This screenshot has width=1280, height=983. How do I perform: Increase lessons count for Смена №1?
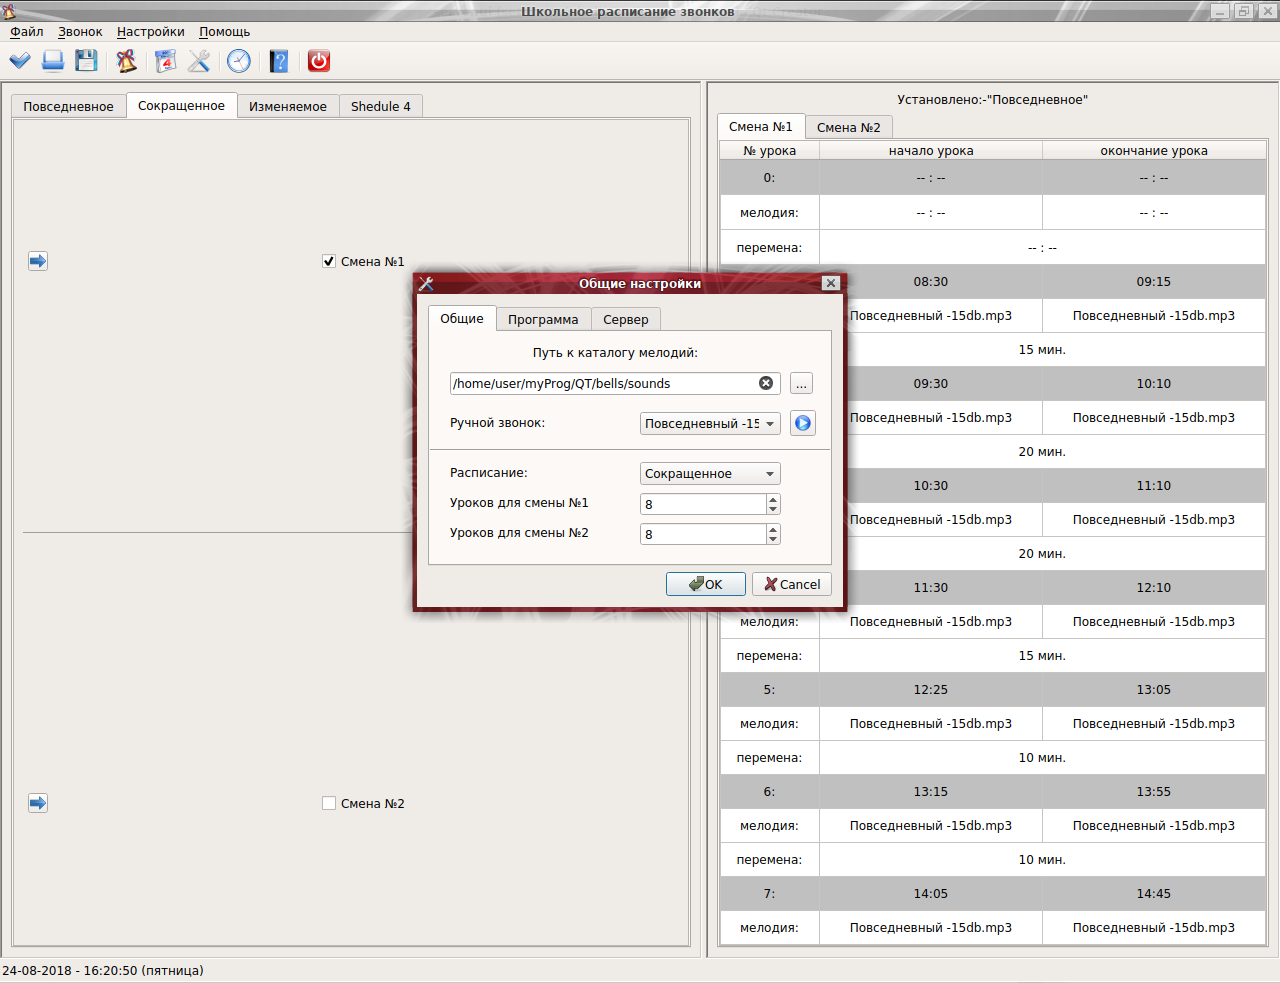(773, 499)
